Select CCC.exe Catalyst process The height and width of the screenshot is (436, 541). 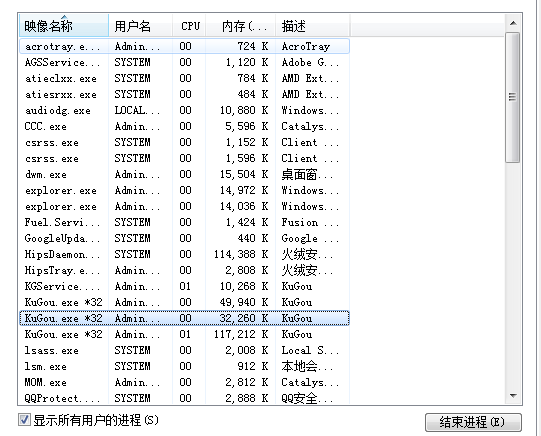185,127
